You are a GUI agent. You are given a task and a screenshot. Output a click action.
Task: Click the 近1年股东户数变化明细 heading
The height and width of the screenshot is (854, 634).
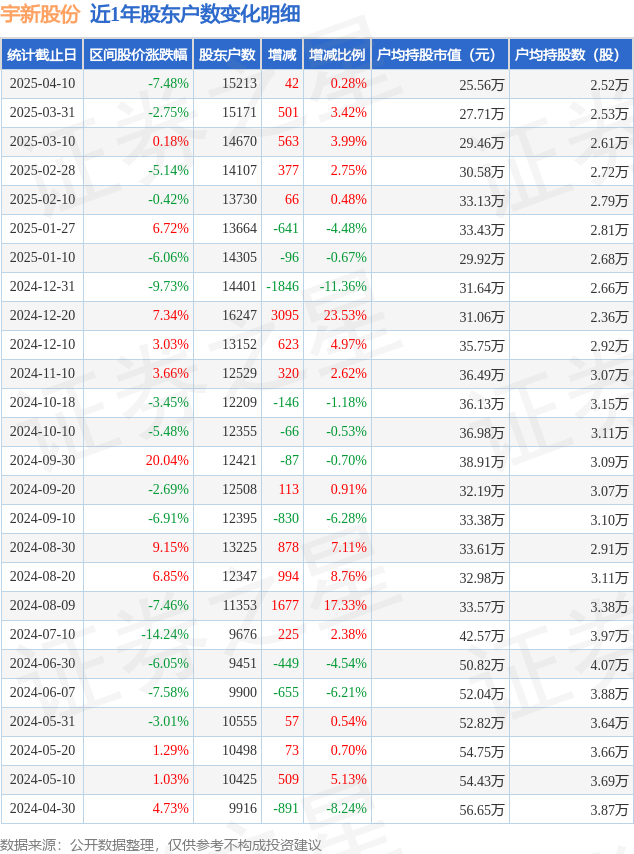click(195, 14)
